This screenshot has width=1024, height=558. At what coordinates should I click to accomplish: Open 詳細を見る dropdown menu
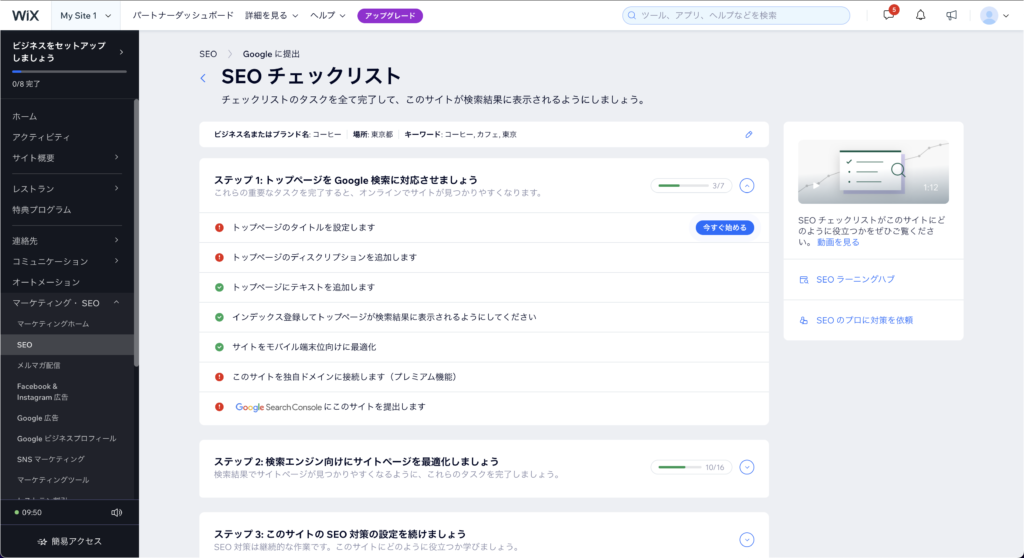[272, 16]
